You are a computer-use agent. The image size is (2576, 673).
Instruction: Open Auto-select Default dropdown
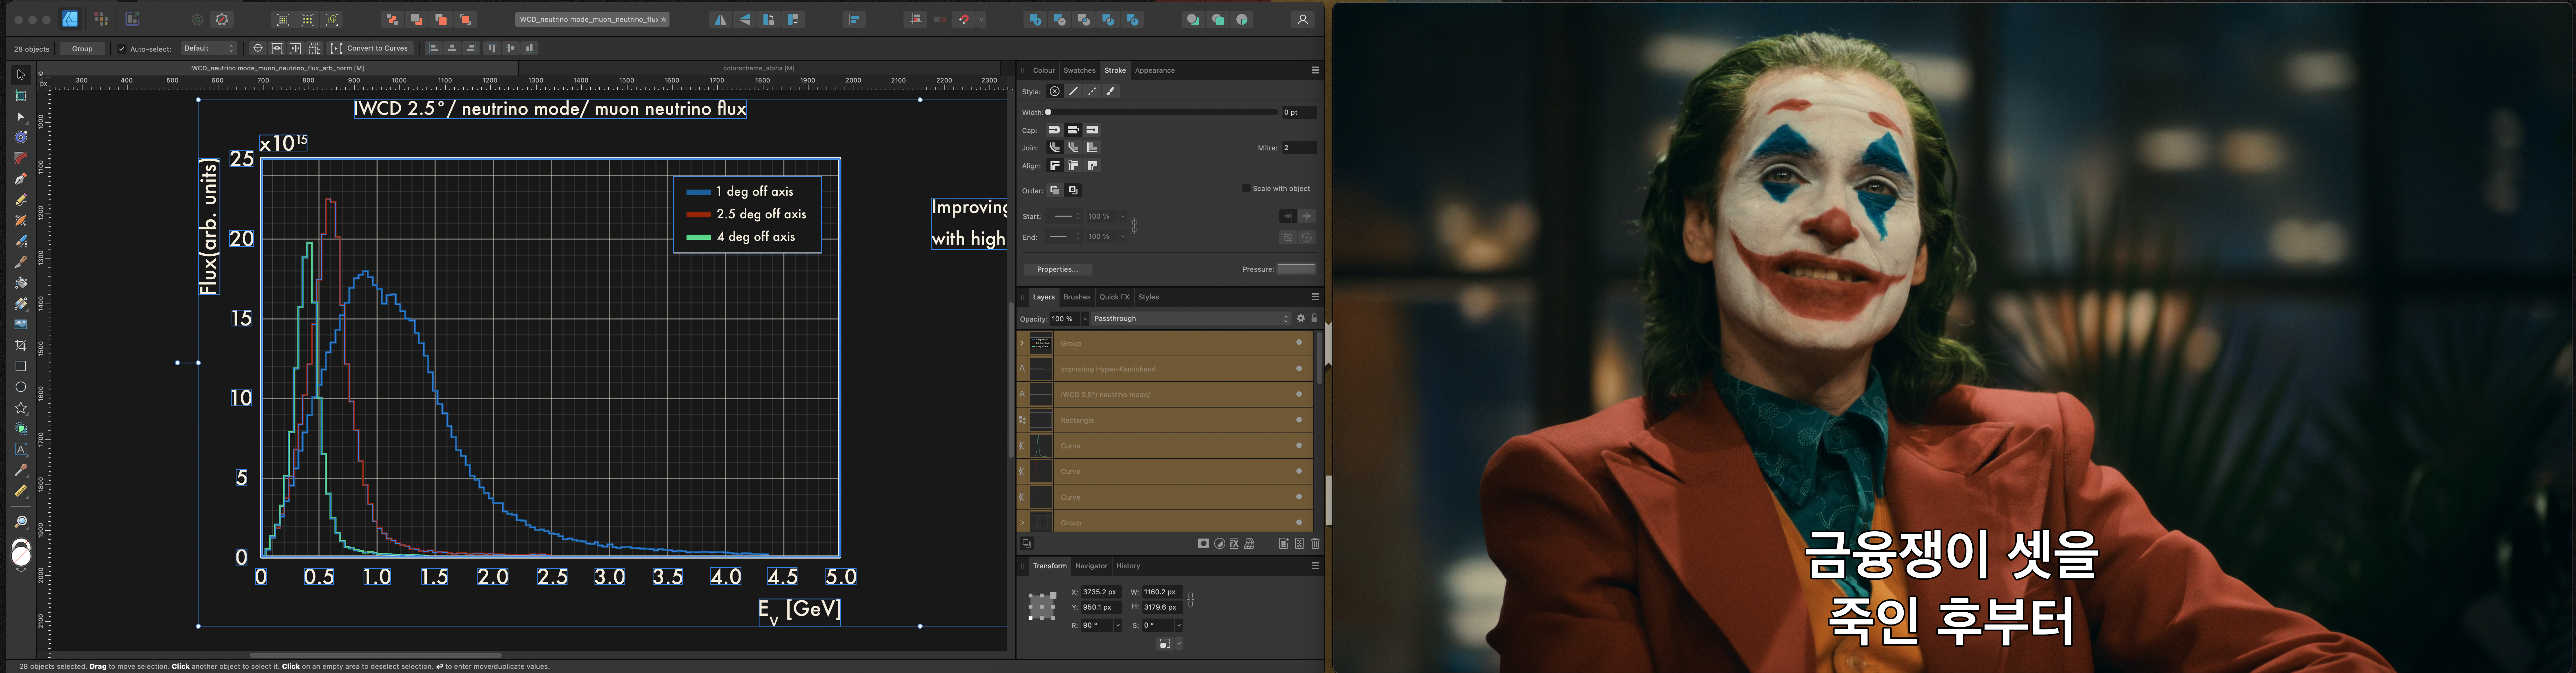(209, 49)
